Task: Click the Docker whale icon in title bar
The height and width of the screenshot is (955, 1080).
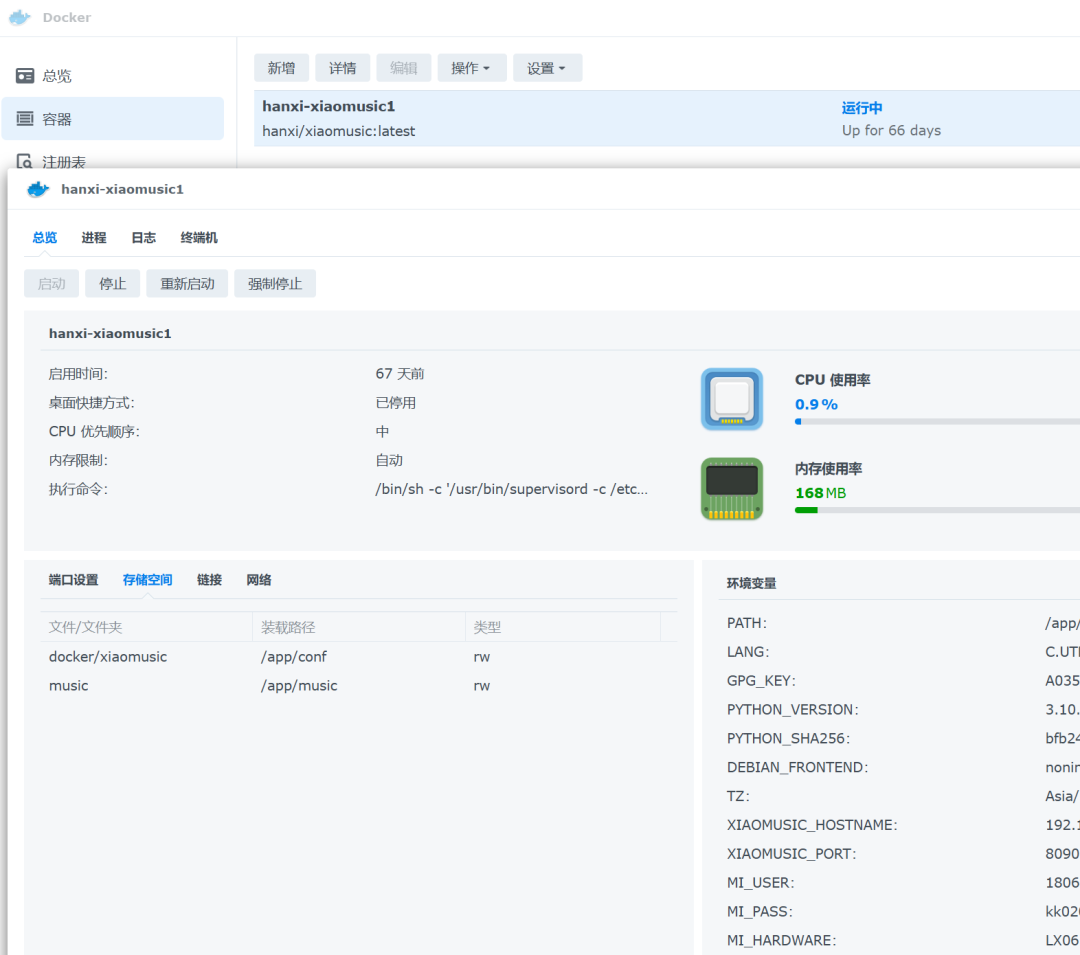Action: click(20, 17)
